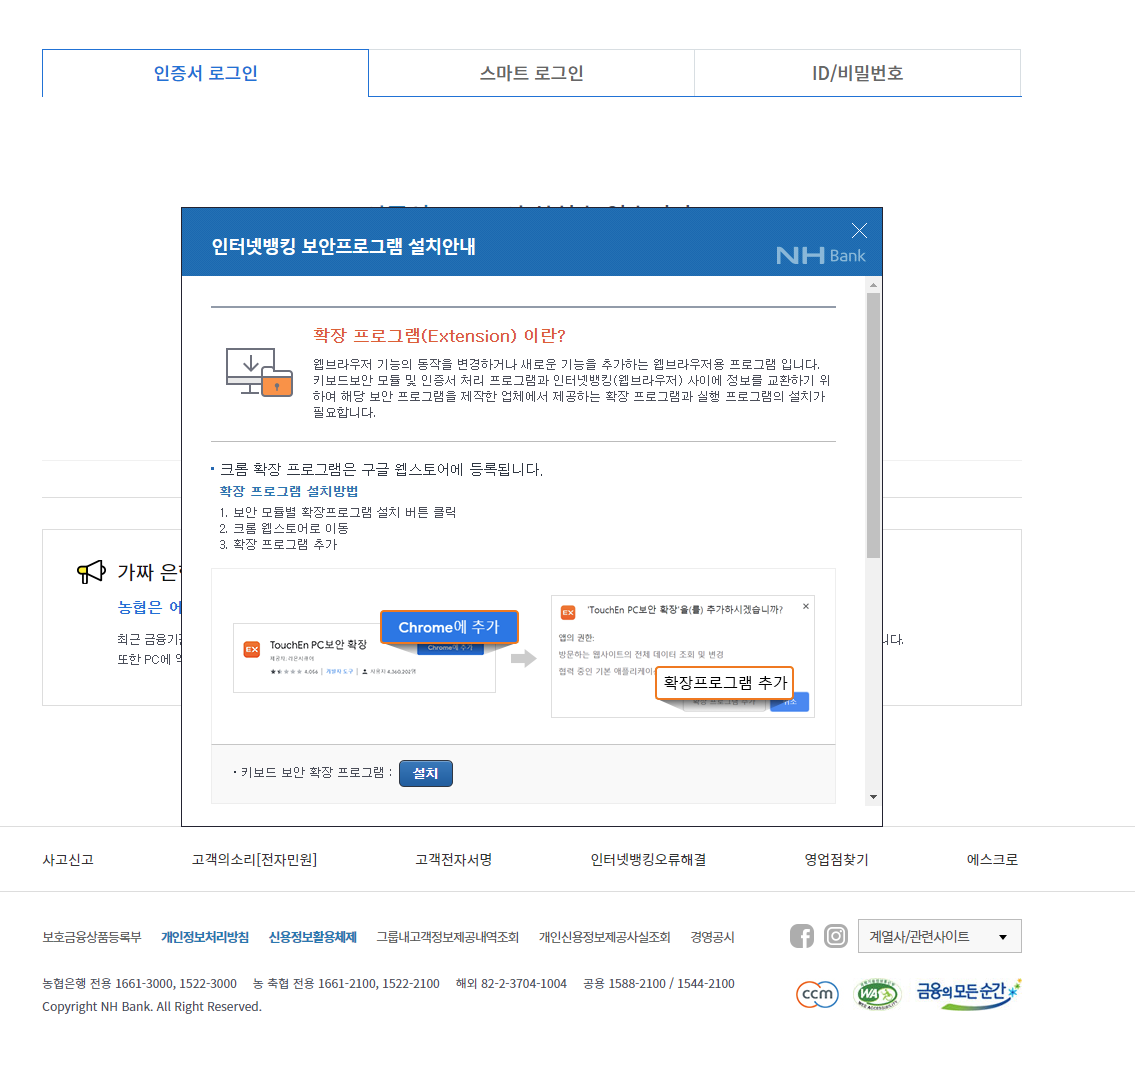Click 영업점찾기 in the footer menu

(x=835, y=859)
